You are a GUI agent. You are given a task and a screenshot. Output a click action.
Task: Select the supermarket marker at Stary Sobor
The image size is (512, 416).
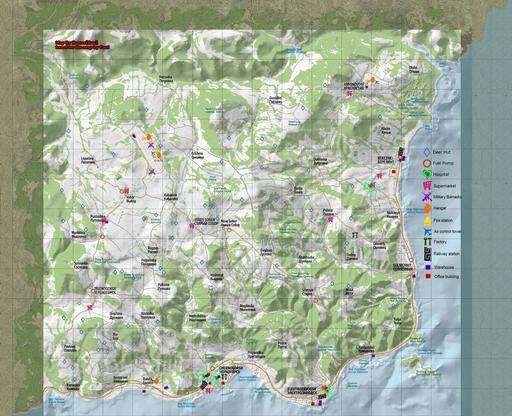192,226
